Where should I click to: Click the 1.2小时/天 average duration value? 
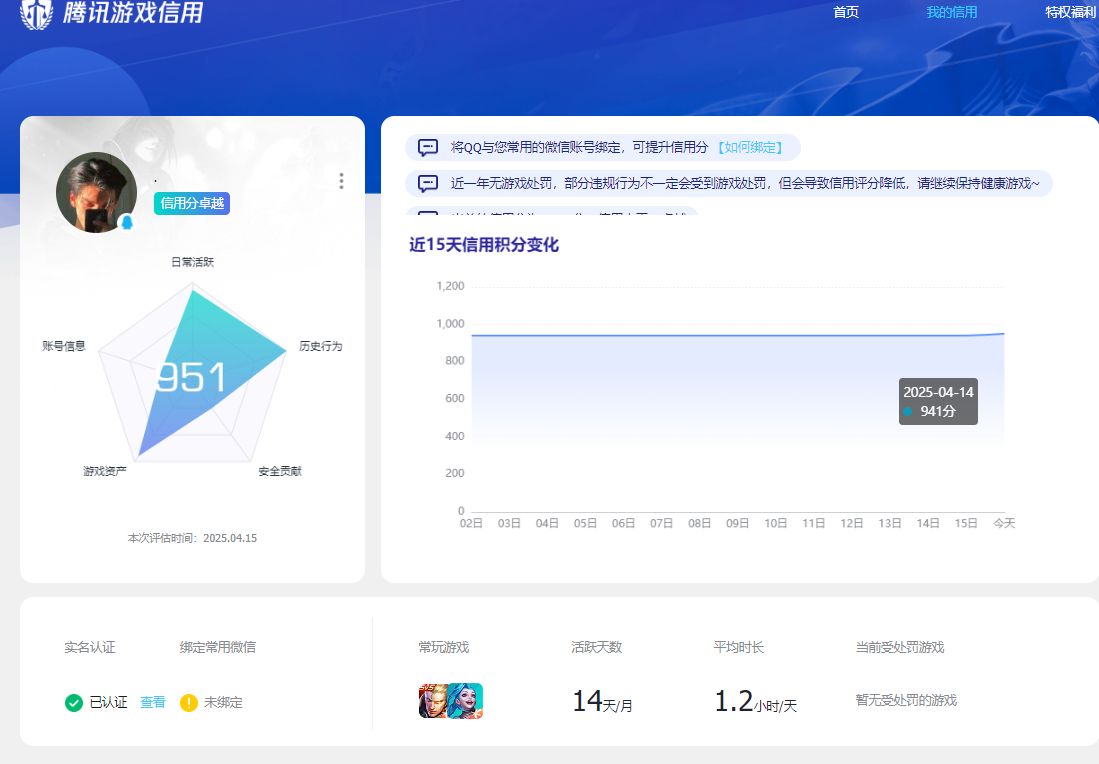coord(756,702)
